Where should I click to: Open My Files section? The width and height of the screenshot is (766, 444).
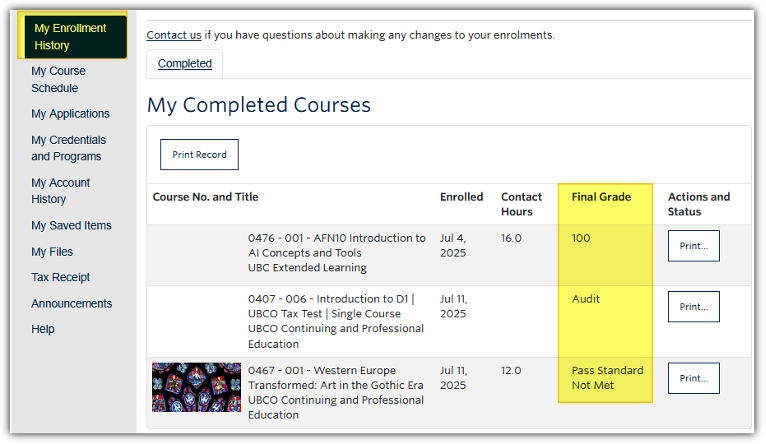coord(52,252)
